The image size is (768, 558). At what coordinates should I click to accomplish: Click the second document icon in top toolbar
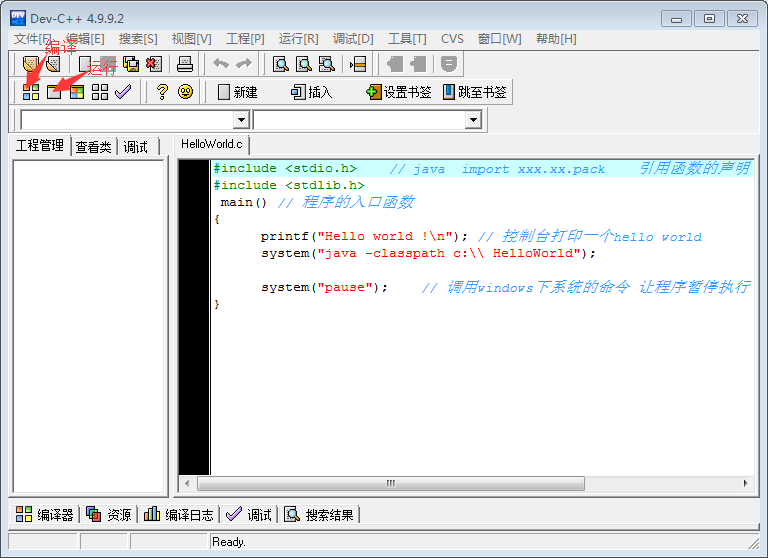coord(53,64)
